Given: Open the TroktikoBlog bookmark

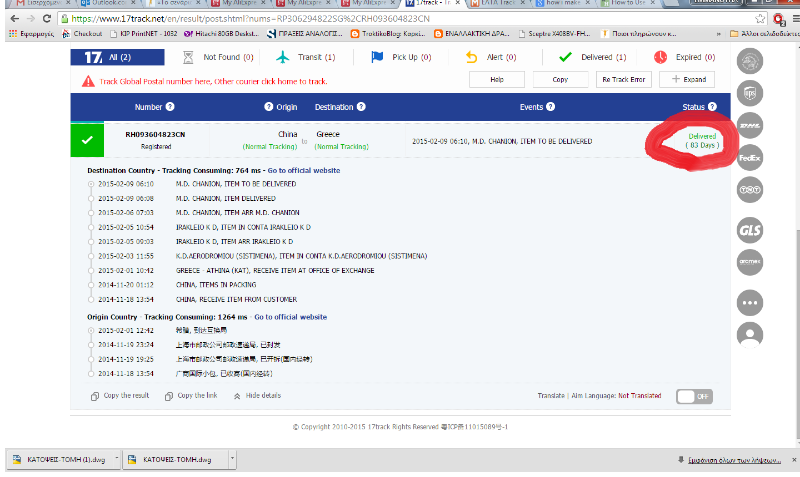Looking at the screenshot, I should pos(388,34).
